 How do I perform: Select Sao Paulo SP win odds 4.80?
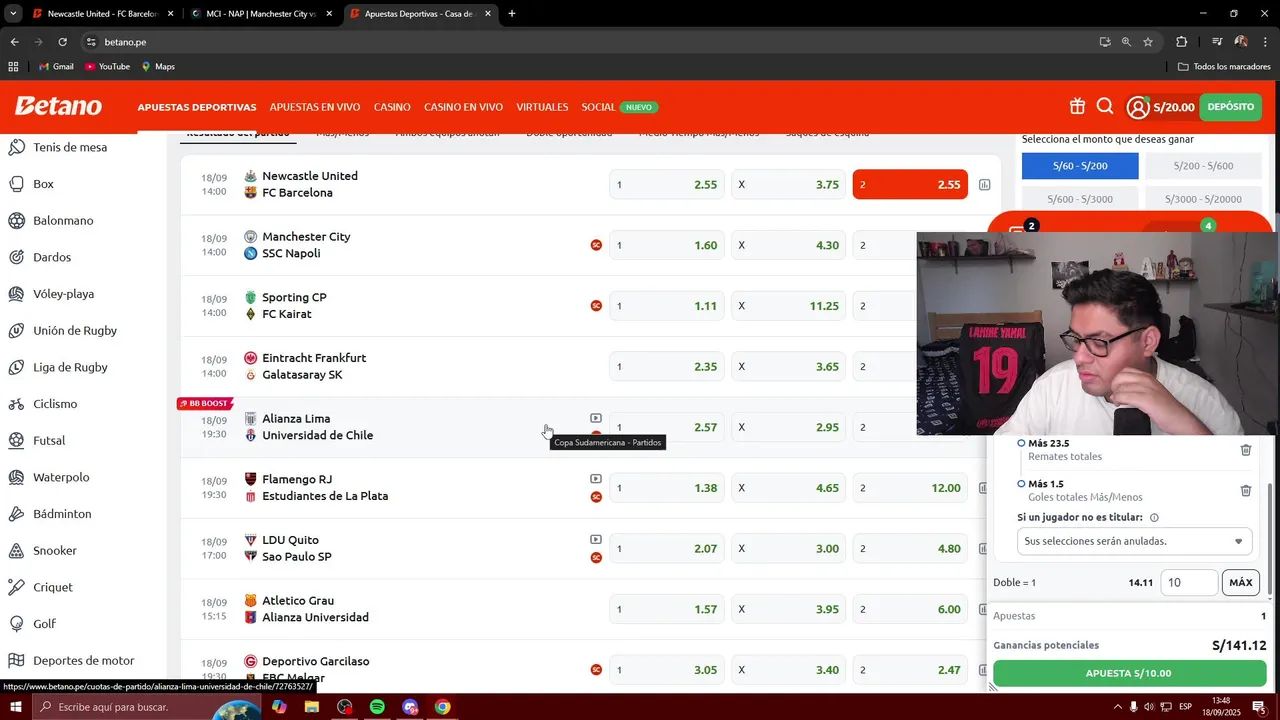pyautogui.click(x=910, y=549)
